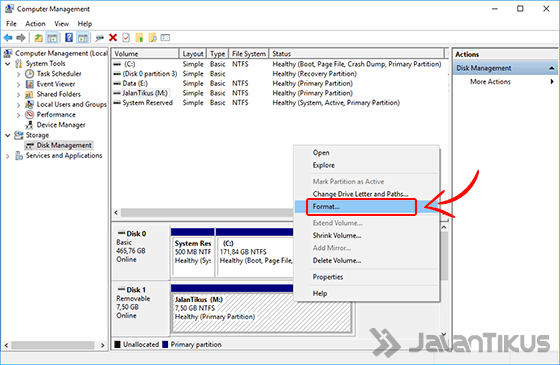
Task: Click the red X delete toolbar icon
Action: (113, 38)
